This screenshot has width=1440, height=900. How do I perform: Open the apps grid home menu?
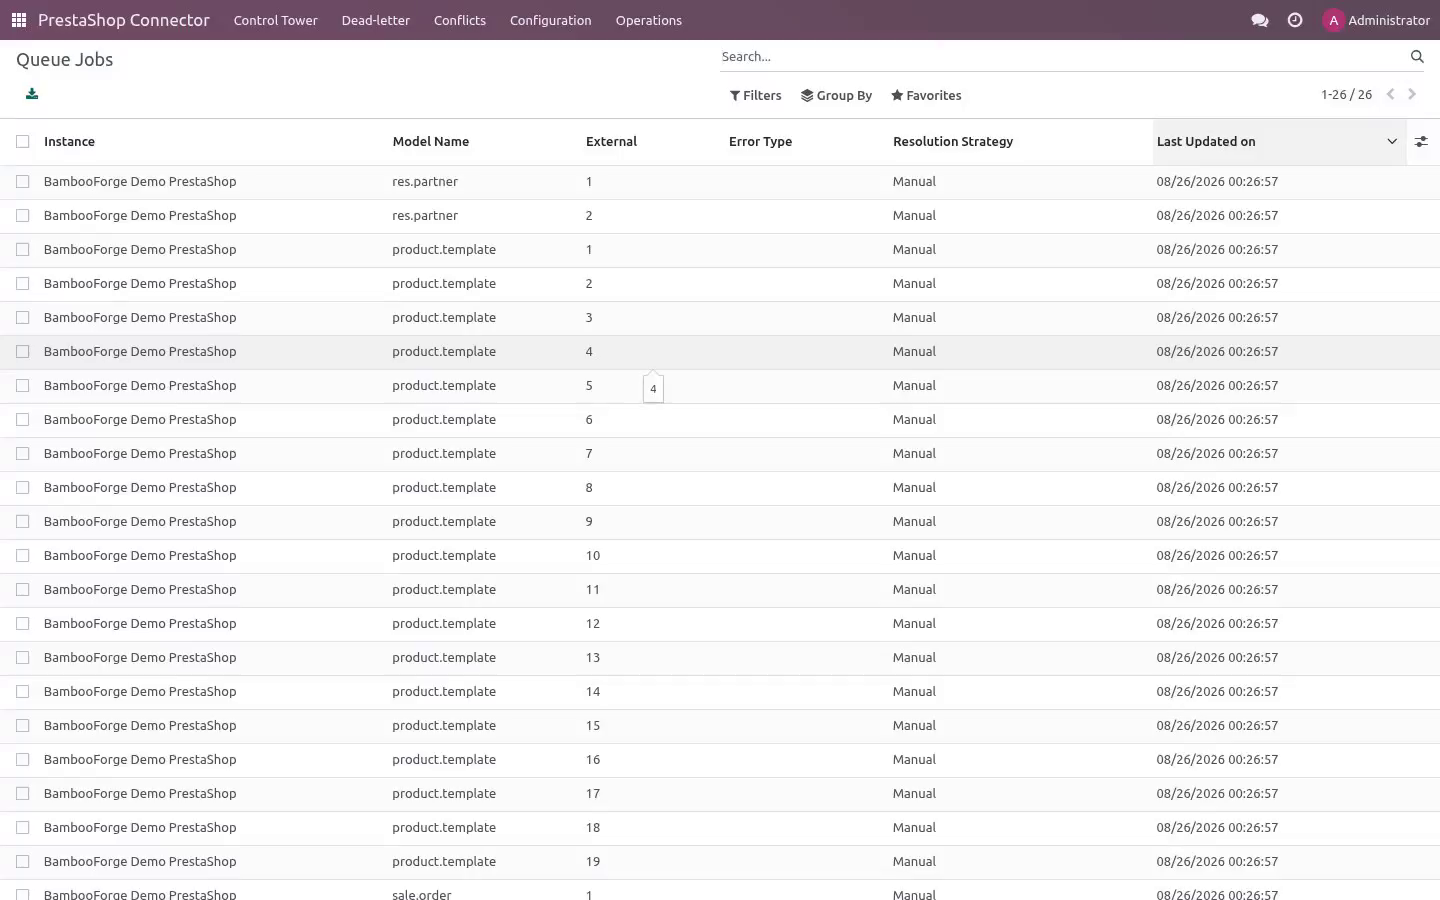(19, 20)
